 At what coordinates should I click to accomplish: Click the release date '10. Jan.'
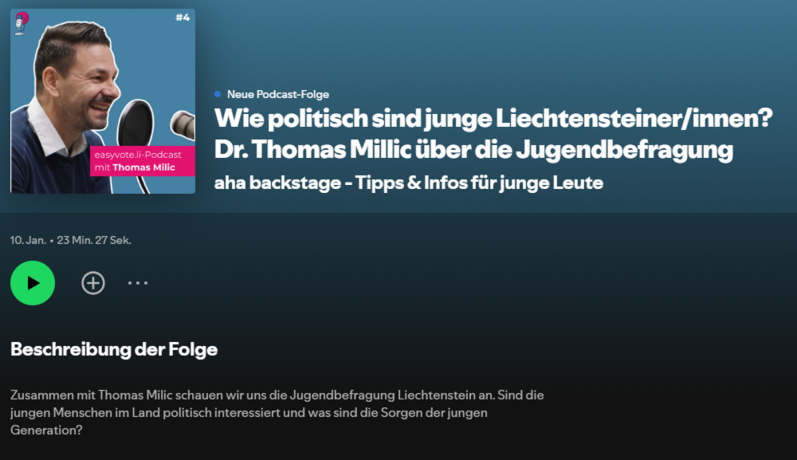(x=27, y=240)
